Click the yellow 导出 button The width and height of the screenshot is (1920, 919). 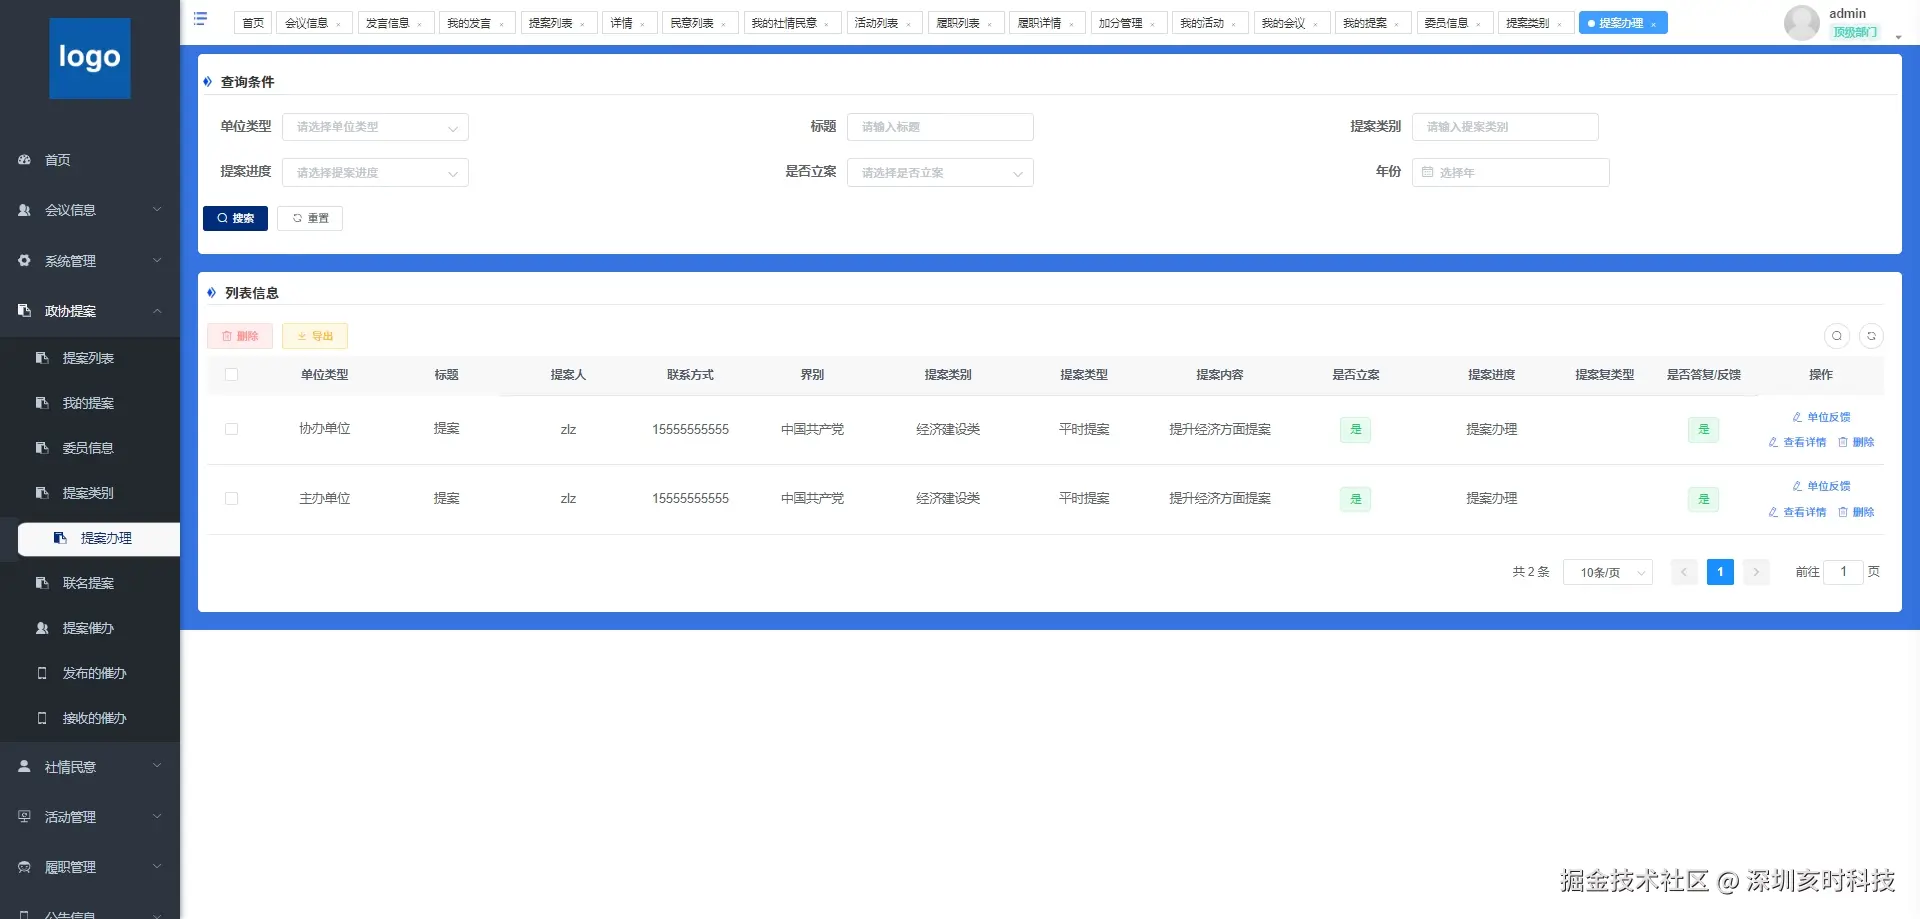coord(315,336)
